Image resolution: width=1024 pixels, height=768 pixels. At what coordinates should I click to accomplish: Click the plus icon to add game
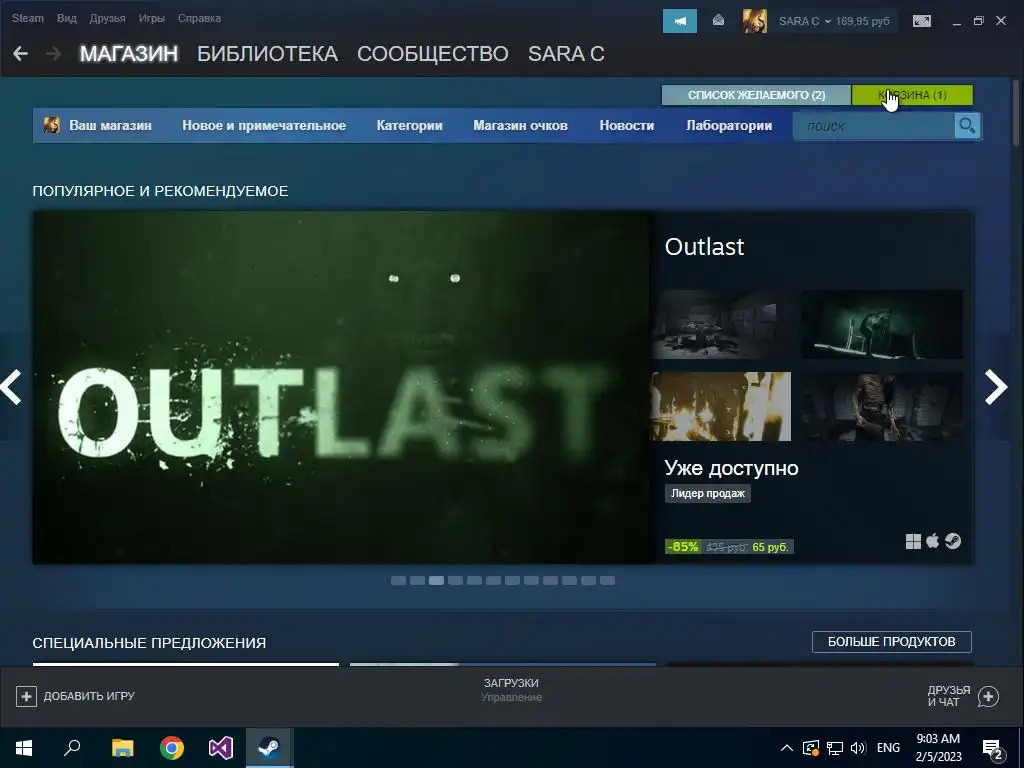pos(26,696)
